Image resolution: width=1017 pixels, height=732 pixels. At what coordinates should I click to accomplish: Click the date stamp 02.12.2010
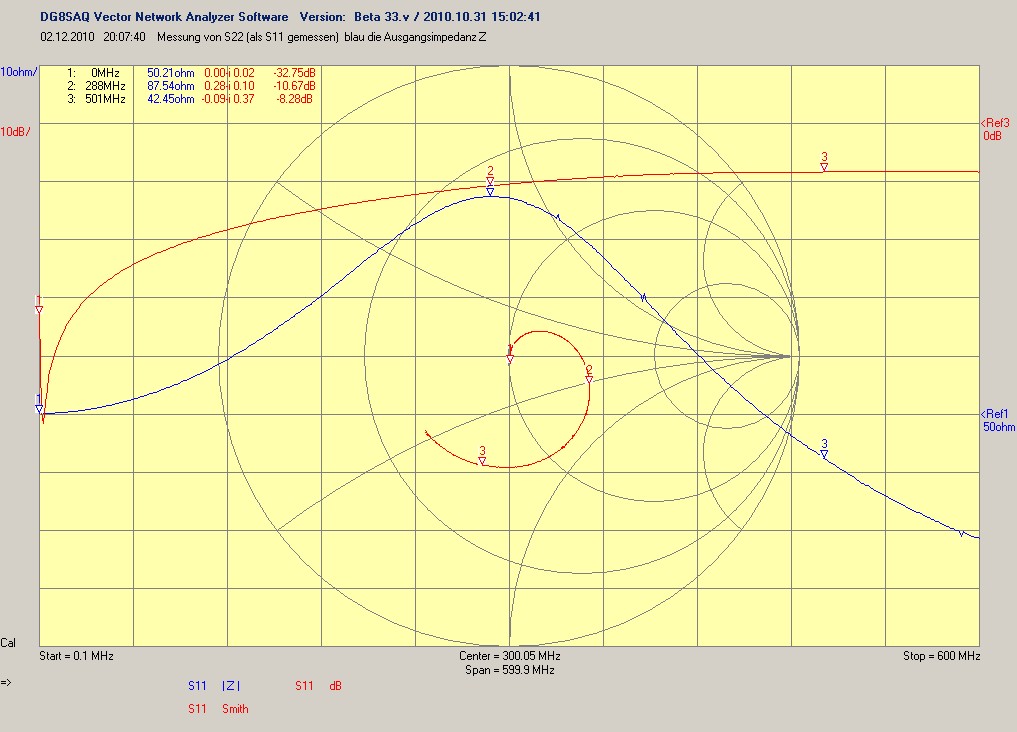coord(67,37)
